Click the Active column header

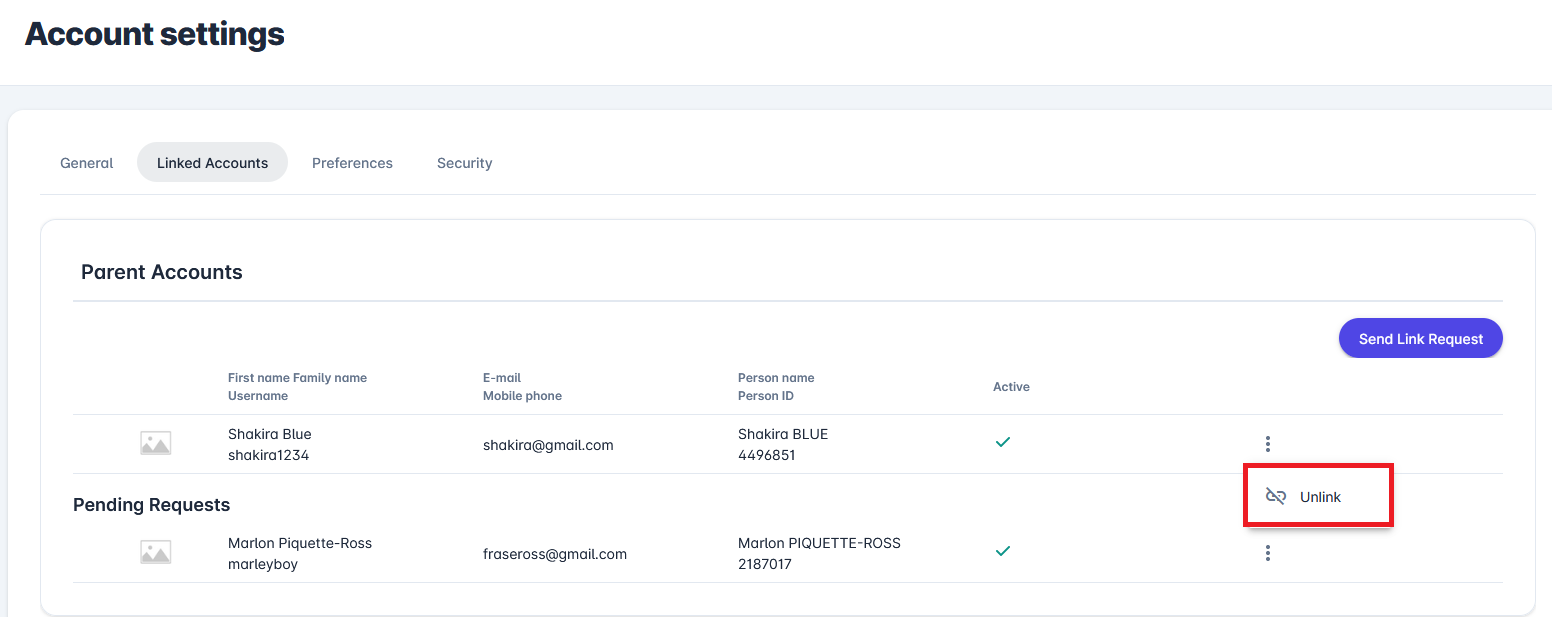tap(1011, 387)
